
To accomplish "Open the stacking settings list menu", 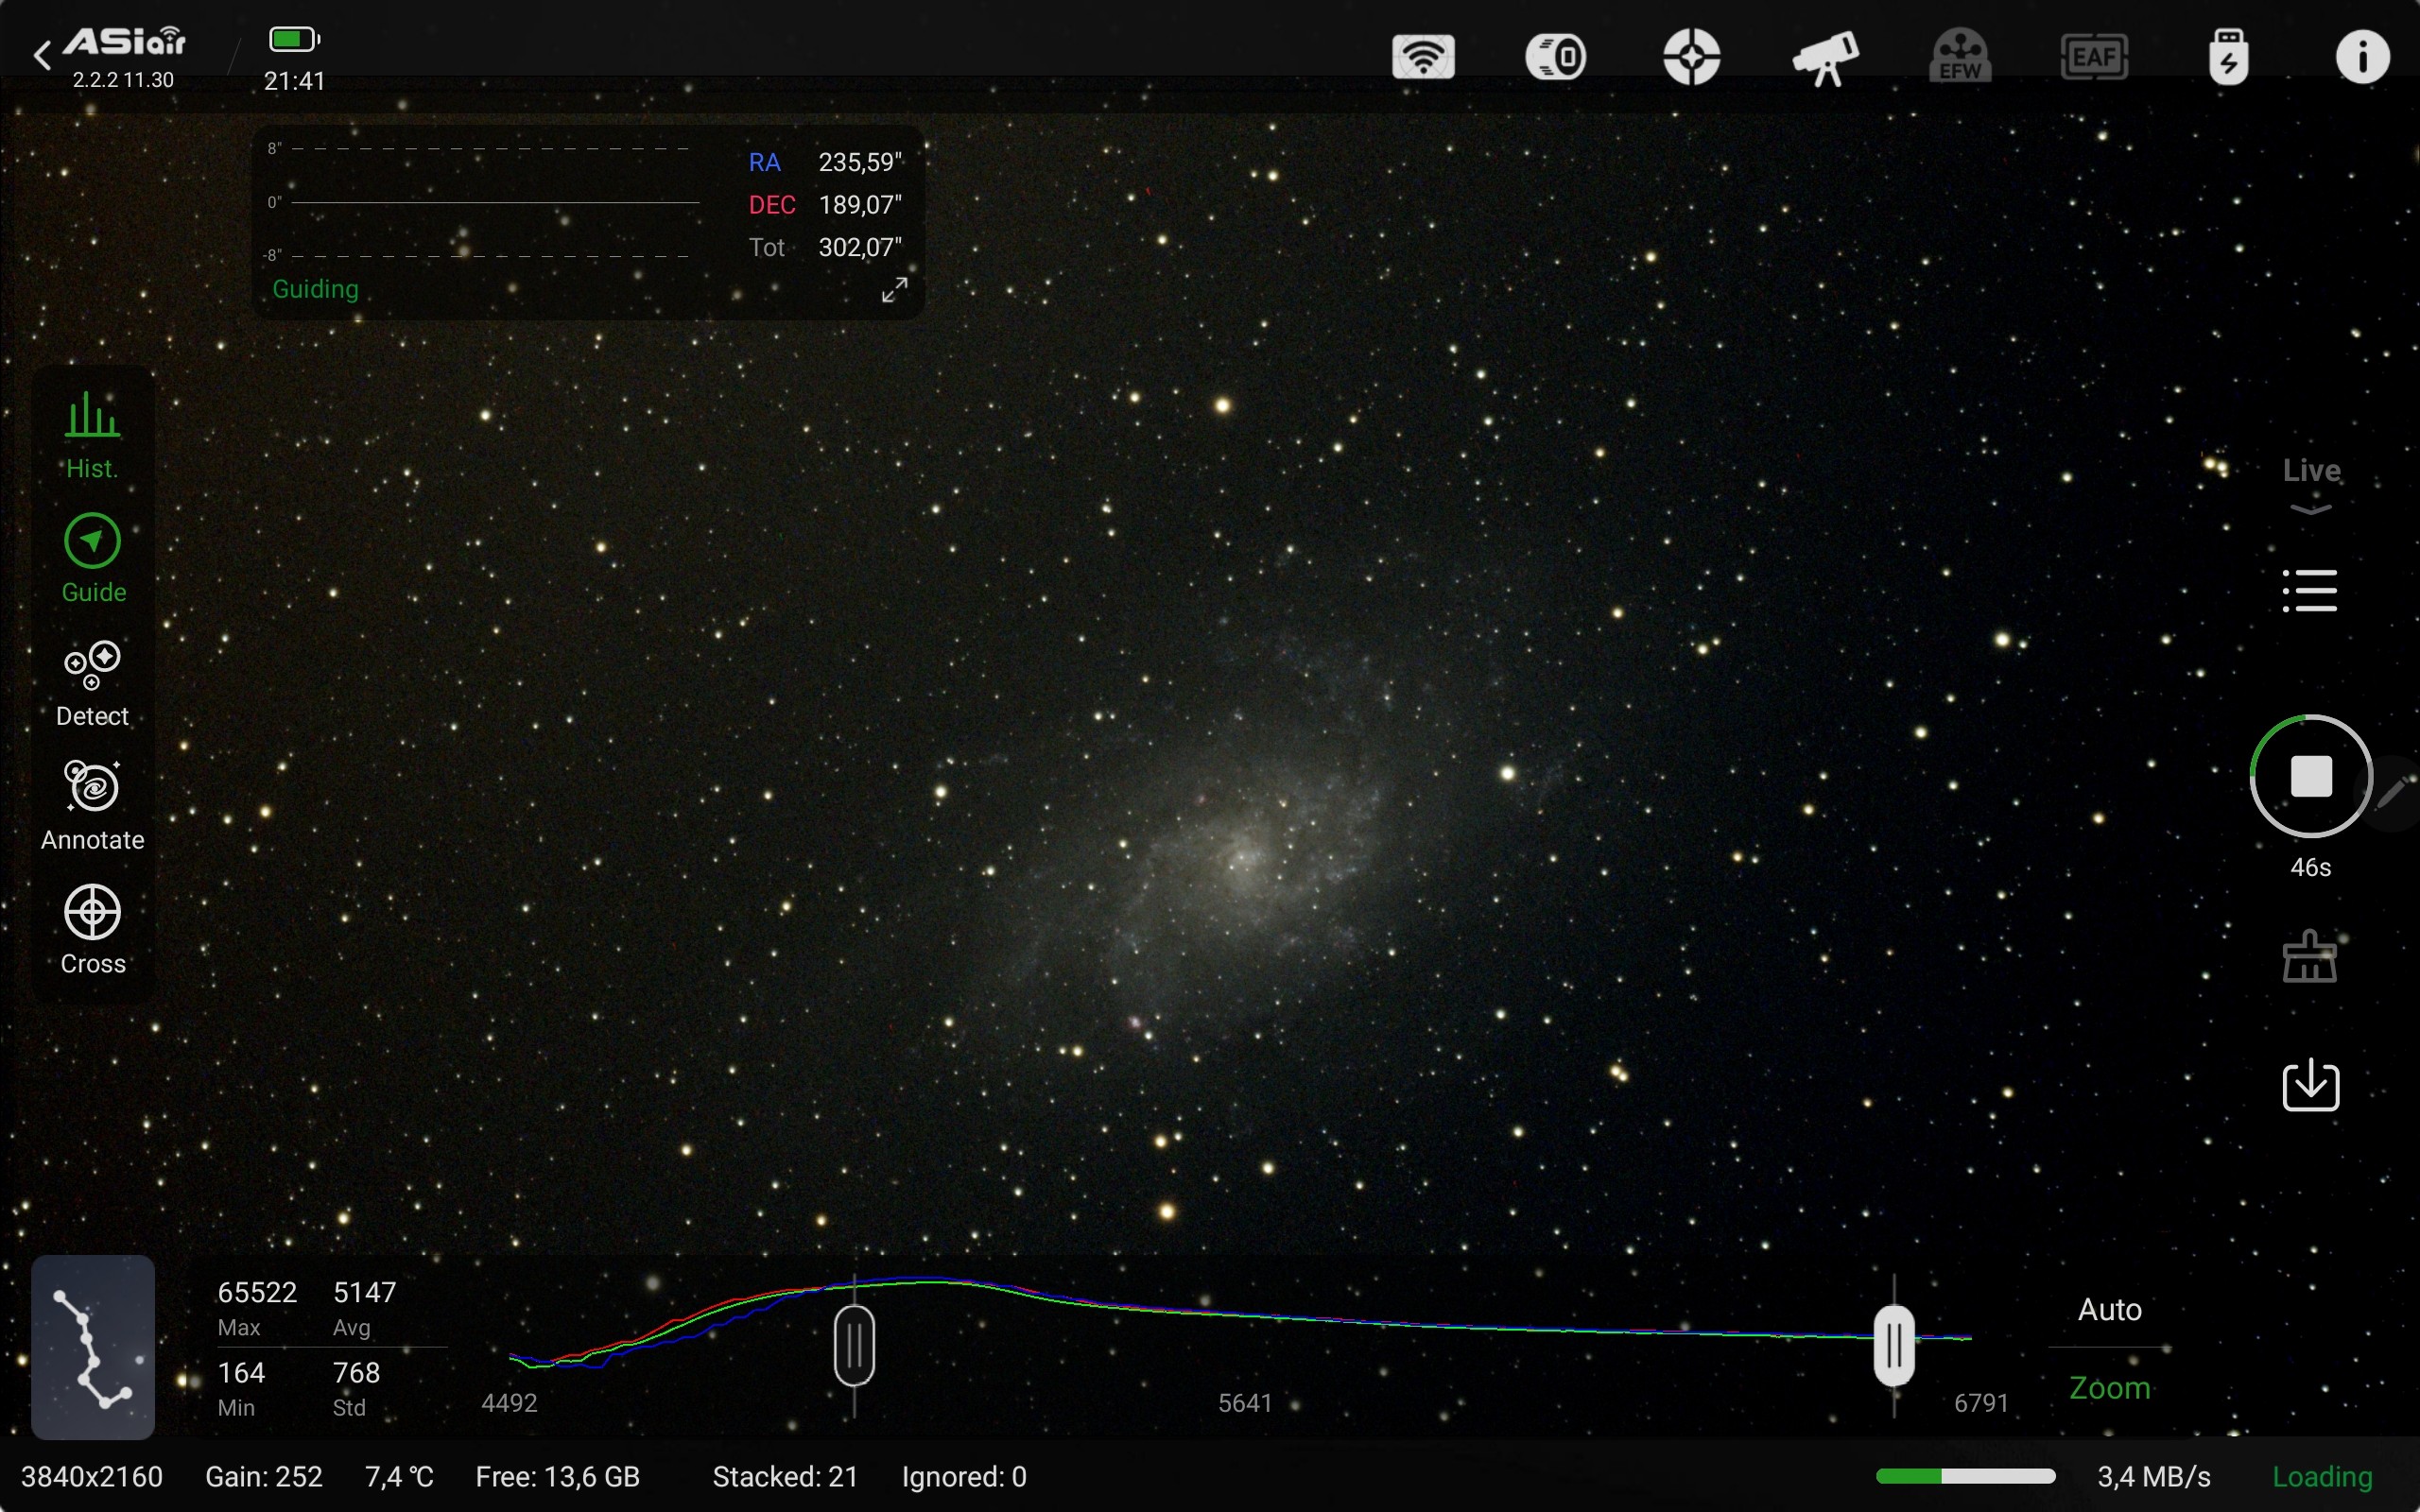I will (2310, 591).
